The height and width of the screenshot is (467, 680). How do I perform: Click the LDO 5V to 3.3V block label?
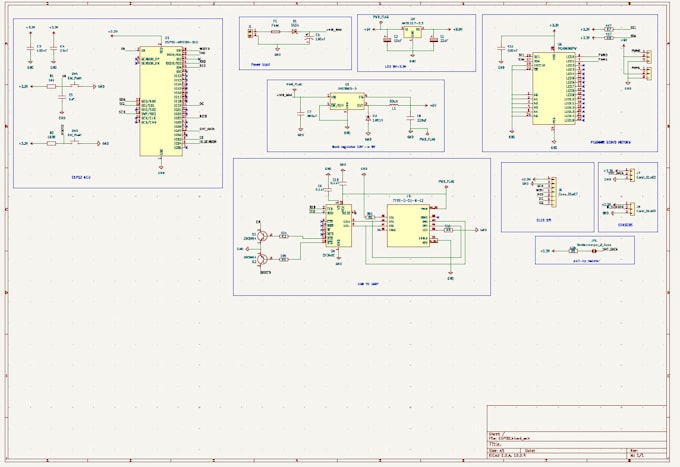click(395, 66)
